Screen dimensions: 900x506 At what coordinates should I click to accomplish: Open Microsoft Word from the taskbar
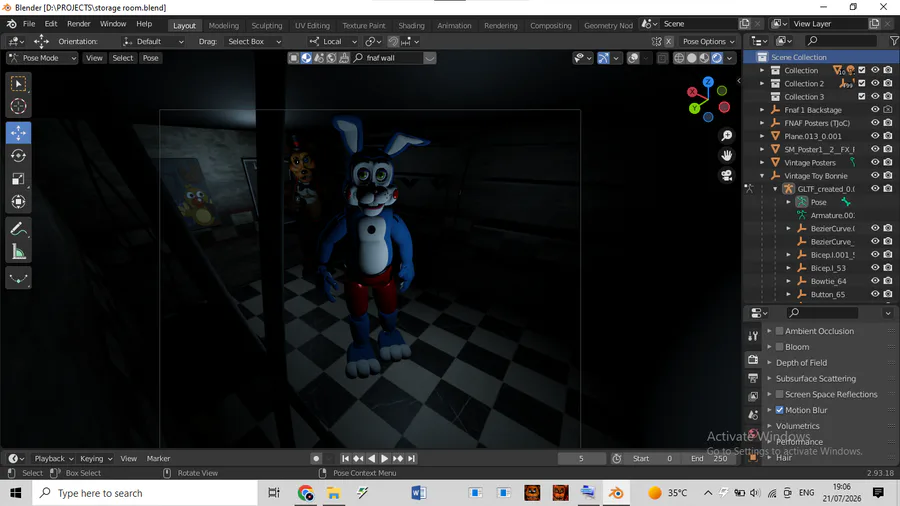click(418, 493)
